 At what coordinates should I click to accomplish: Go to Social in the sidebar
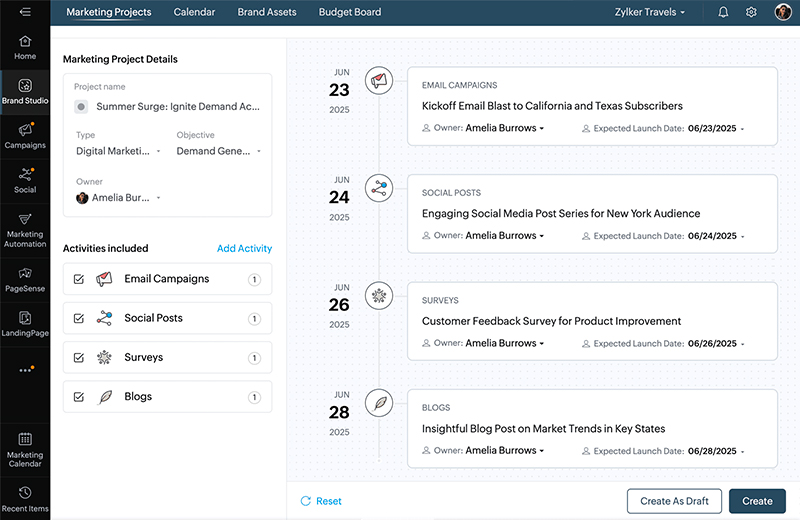click(x=25, y=180)
